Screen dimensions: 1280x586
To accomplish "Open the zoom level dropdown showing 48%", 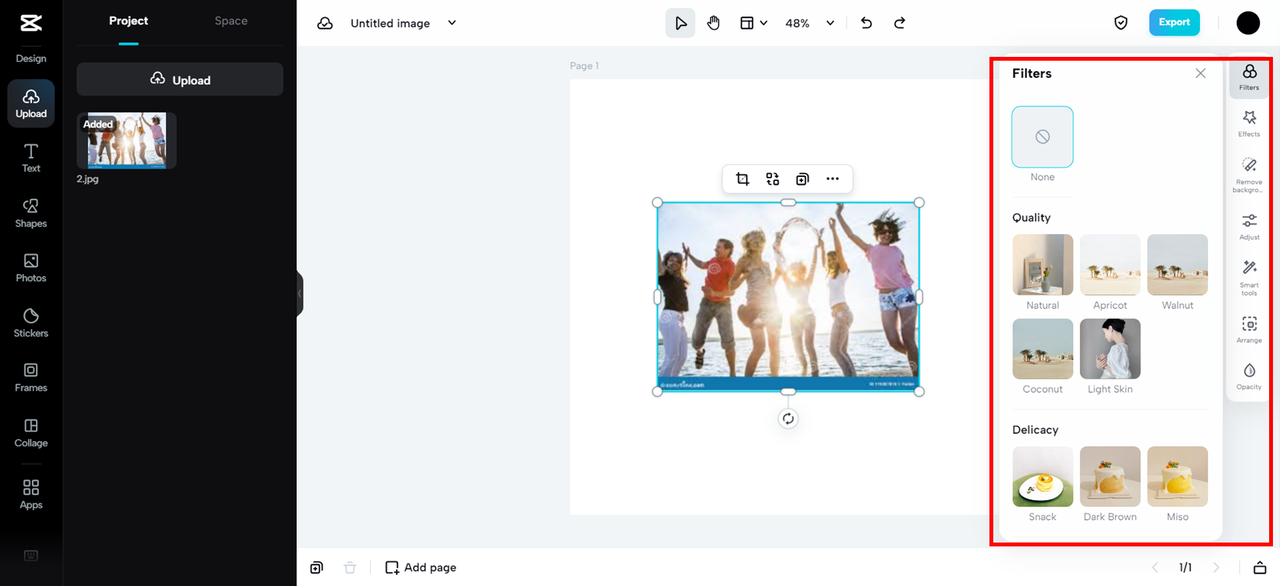I will (x=808, y=22).
